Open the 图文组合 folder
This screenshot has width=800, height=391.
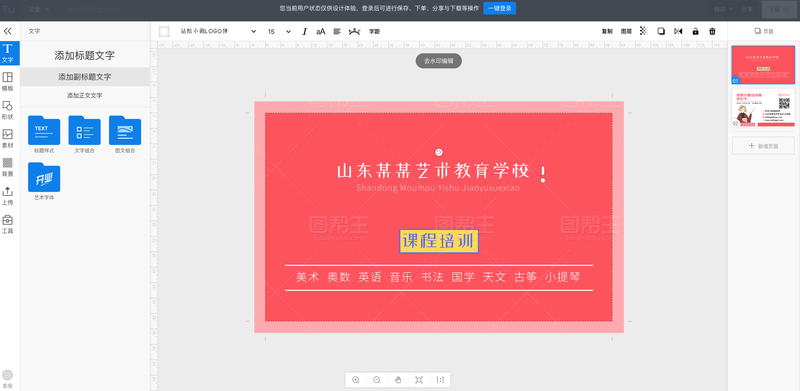click(125, 135)
